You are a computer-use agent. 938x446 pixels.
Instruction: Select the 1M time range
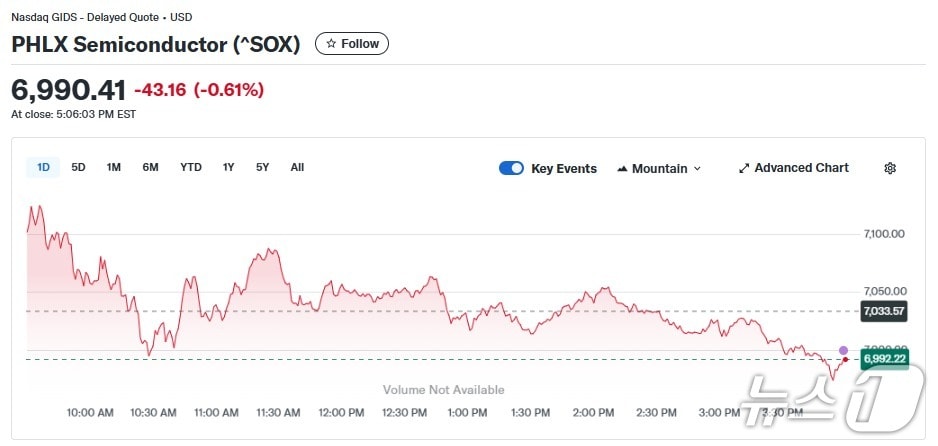click(114, 167)
